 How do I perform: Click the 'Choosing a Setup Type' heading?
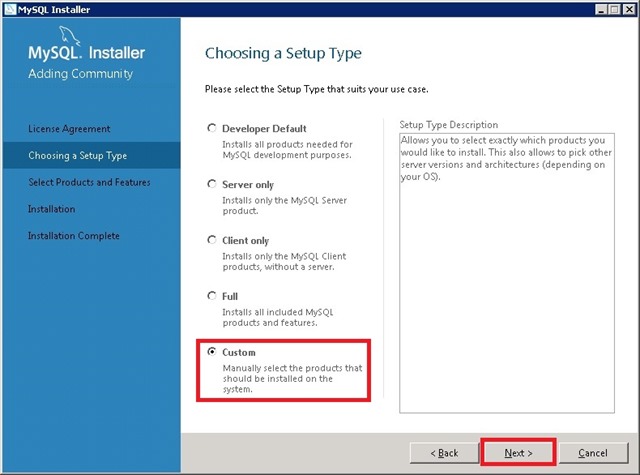click(x=283, y=53)
